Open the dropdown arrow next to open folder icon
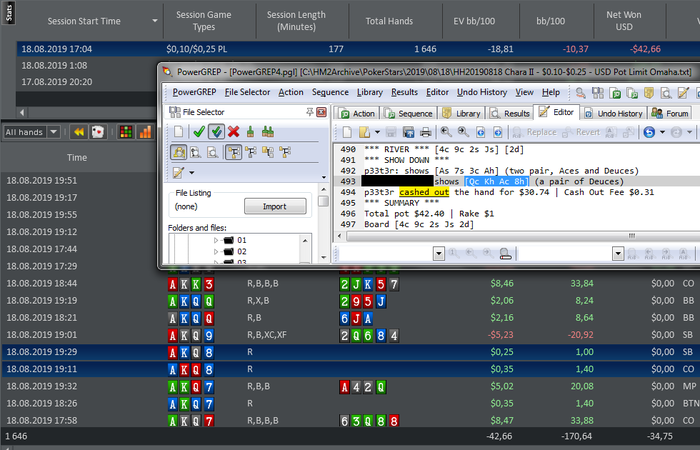Screen dimensions: 700x450 pos(377,132)
